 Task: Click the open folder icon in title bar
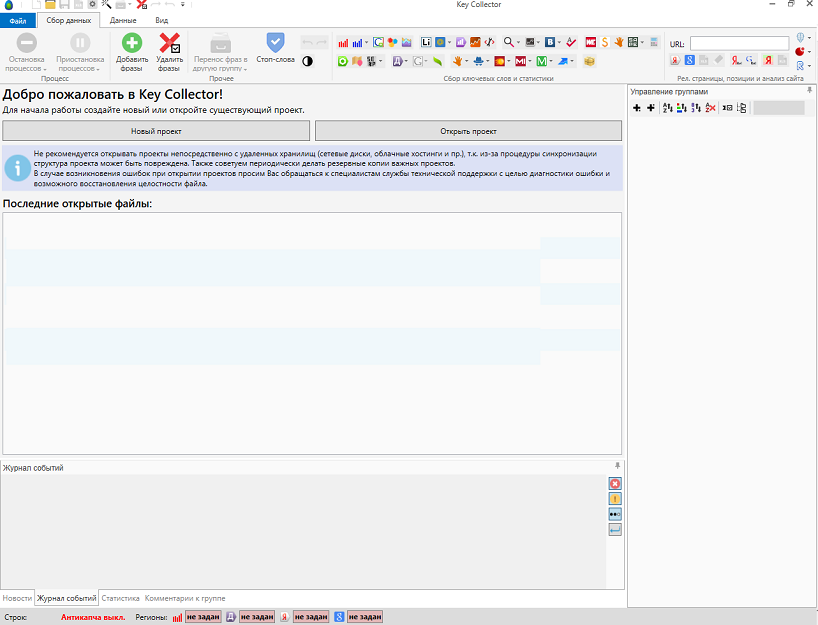pos(50,5)
